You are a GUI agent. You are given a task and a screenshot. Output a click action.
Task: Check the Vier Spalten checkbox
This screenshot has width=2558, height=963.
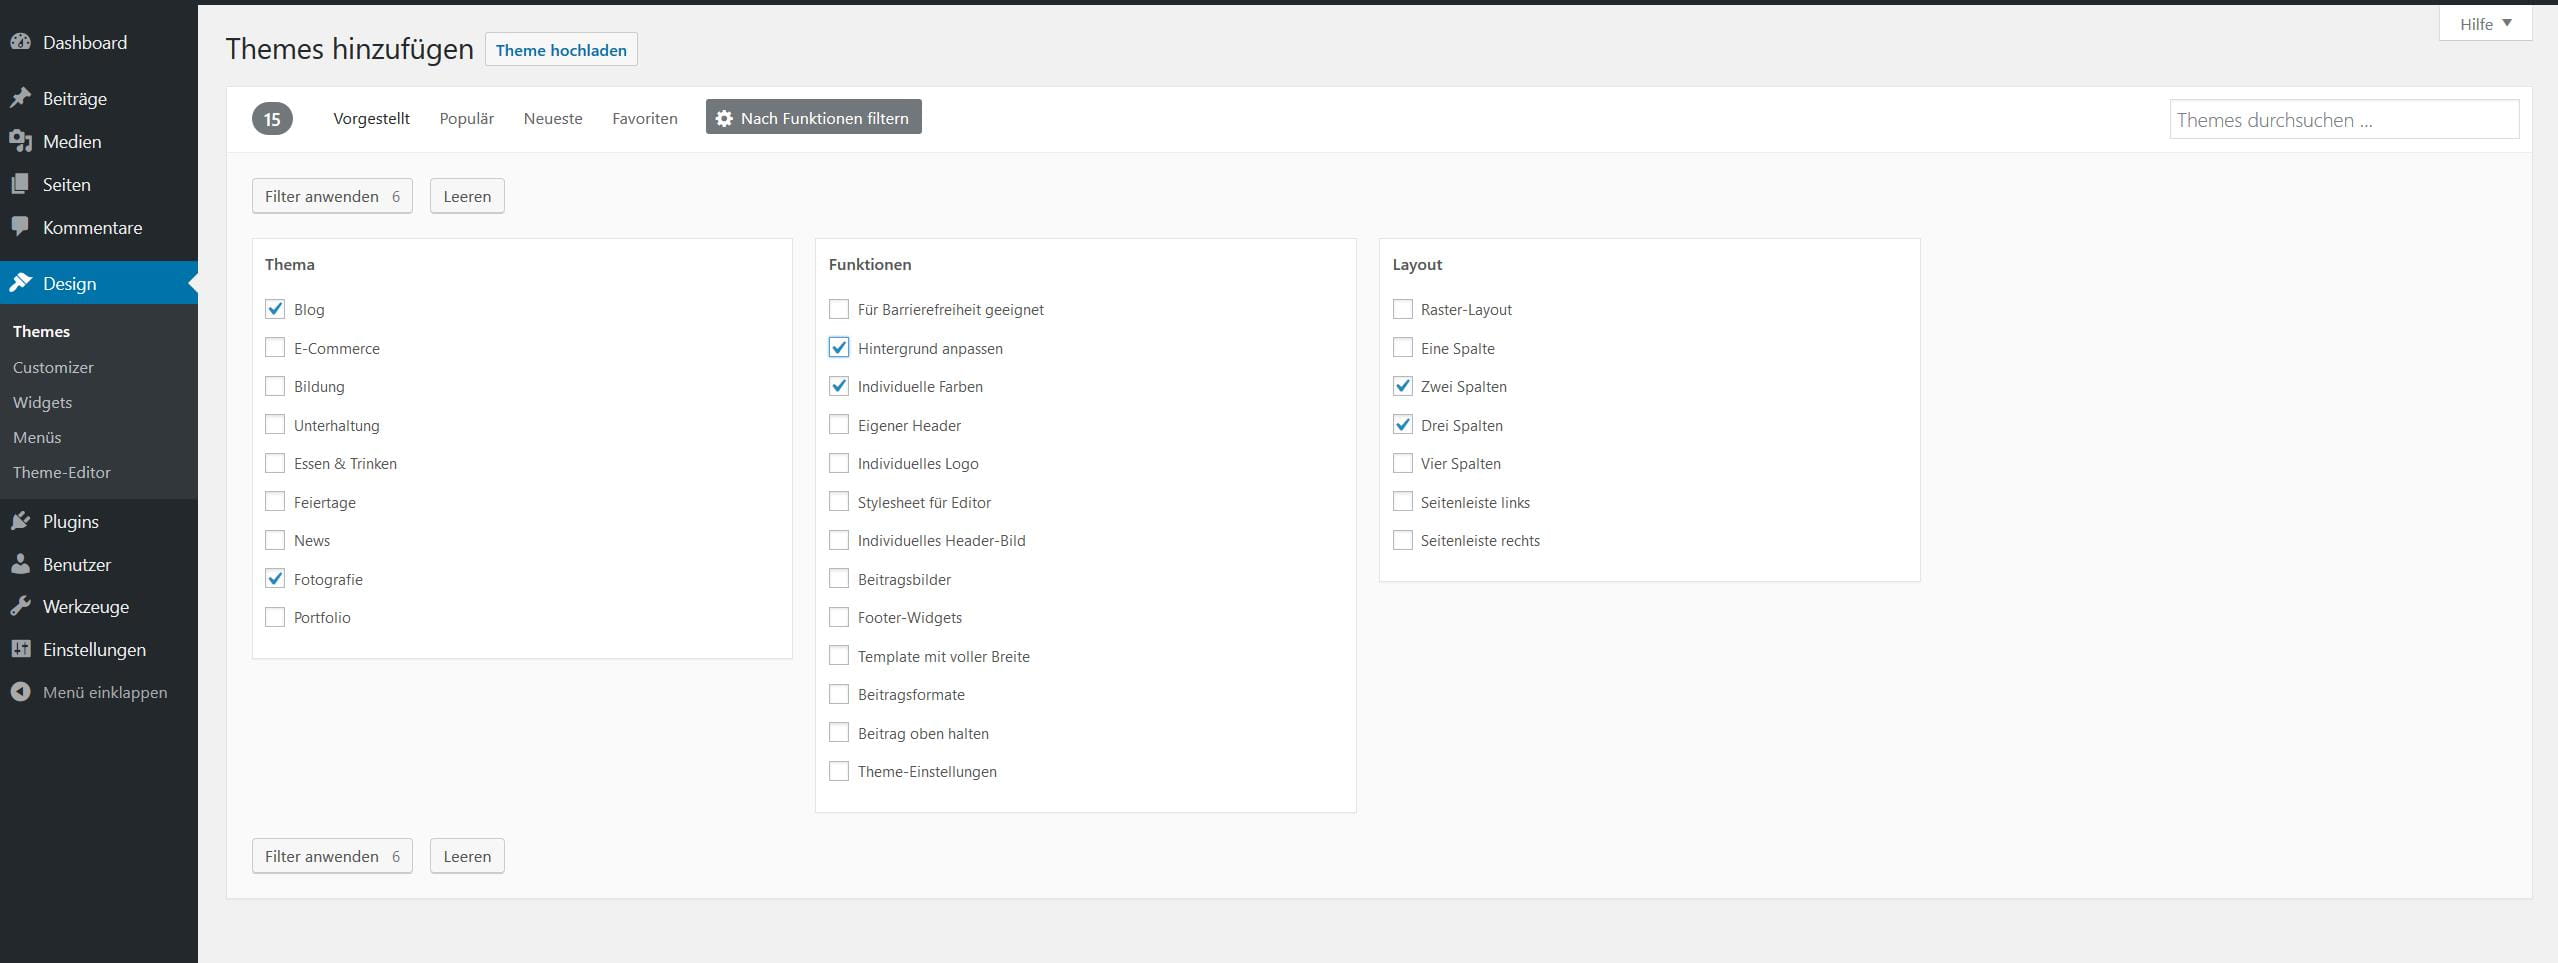coord(1403,463)
